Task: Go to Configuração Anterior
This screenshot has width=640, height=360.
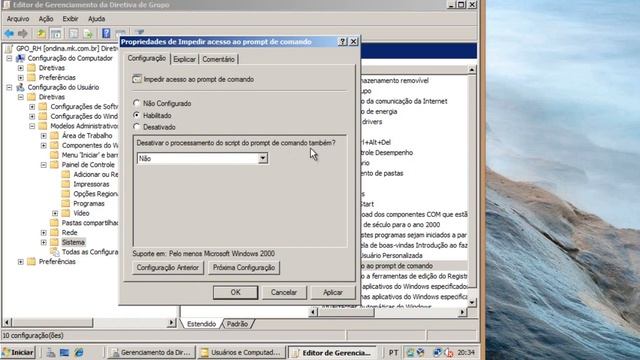Action: click(168, 268)
